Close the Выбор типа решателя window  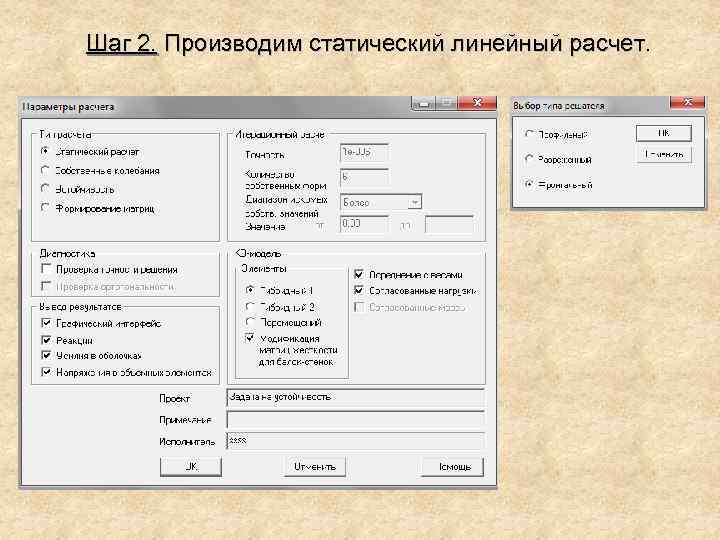click(687, 102)
